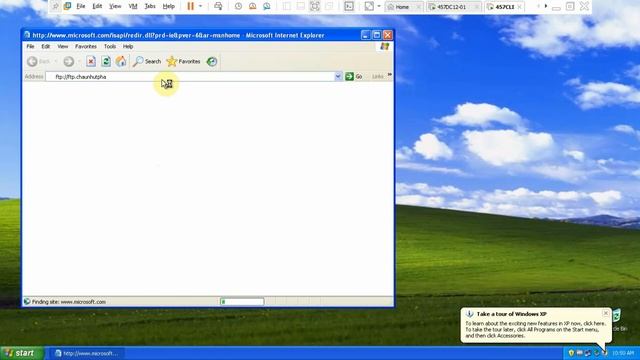Image resolution: width=640 pixels, height=360 pixels.
Task: Click into the Address input field
Action: coord(190,76)
